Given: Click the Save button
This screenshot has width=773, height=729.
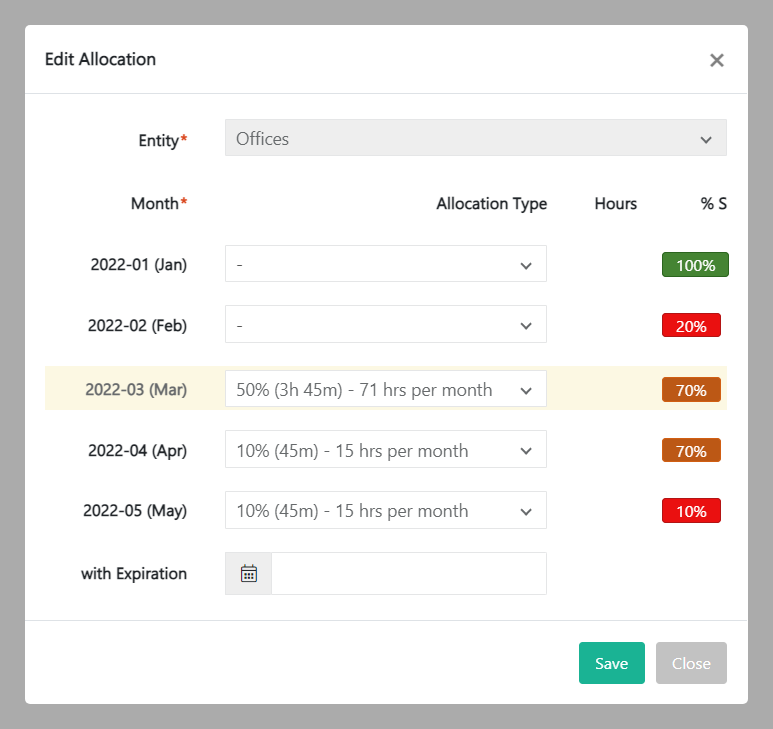Looking at the screenshot, I should [611, 663].
